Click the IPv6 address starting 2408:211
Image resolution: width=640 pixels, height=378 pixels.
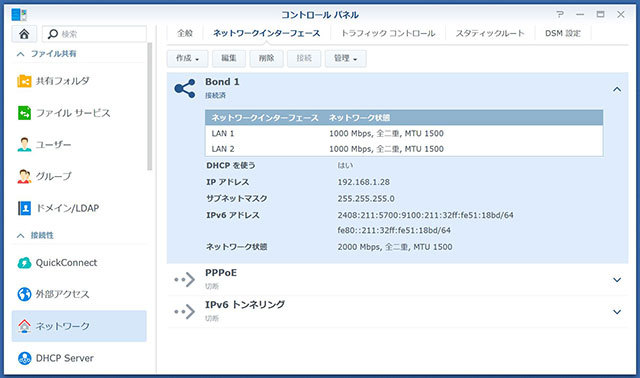point(425,215)
